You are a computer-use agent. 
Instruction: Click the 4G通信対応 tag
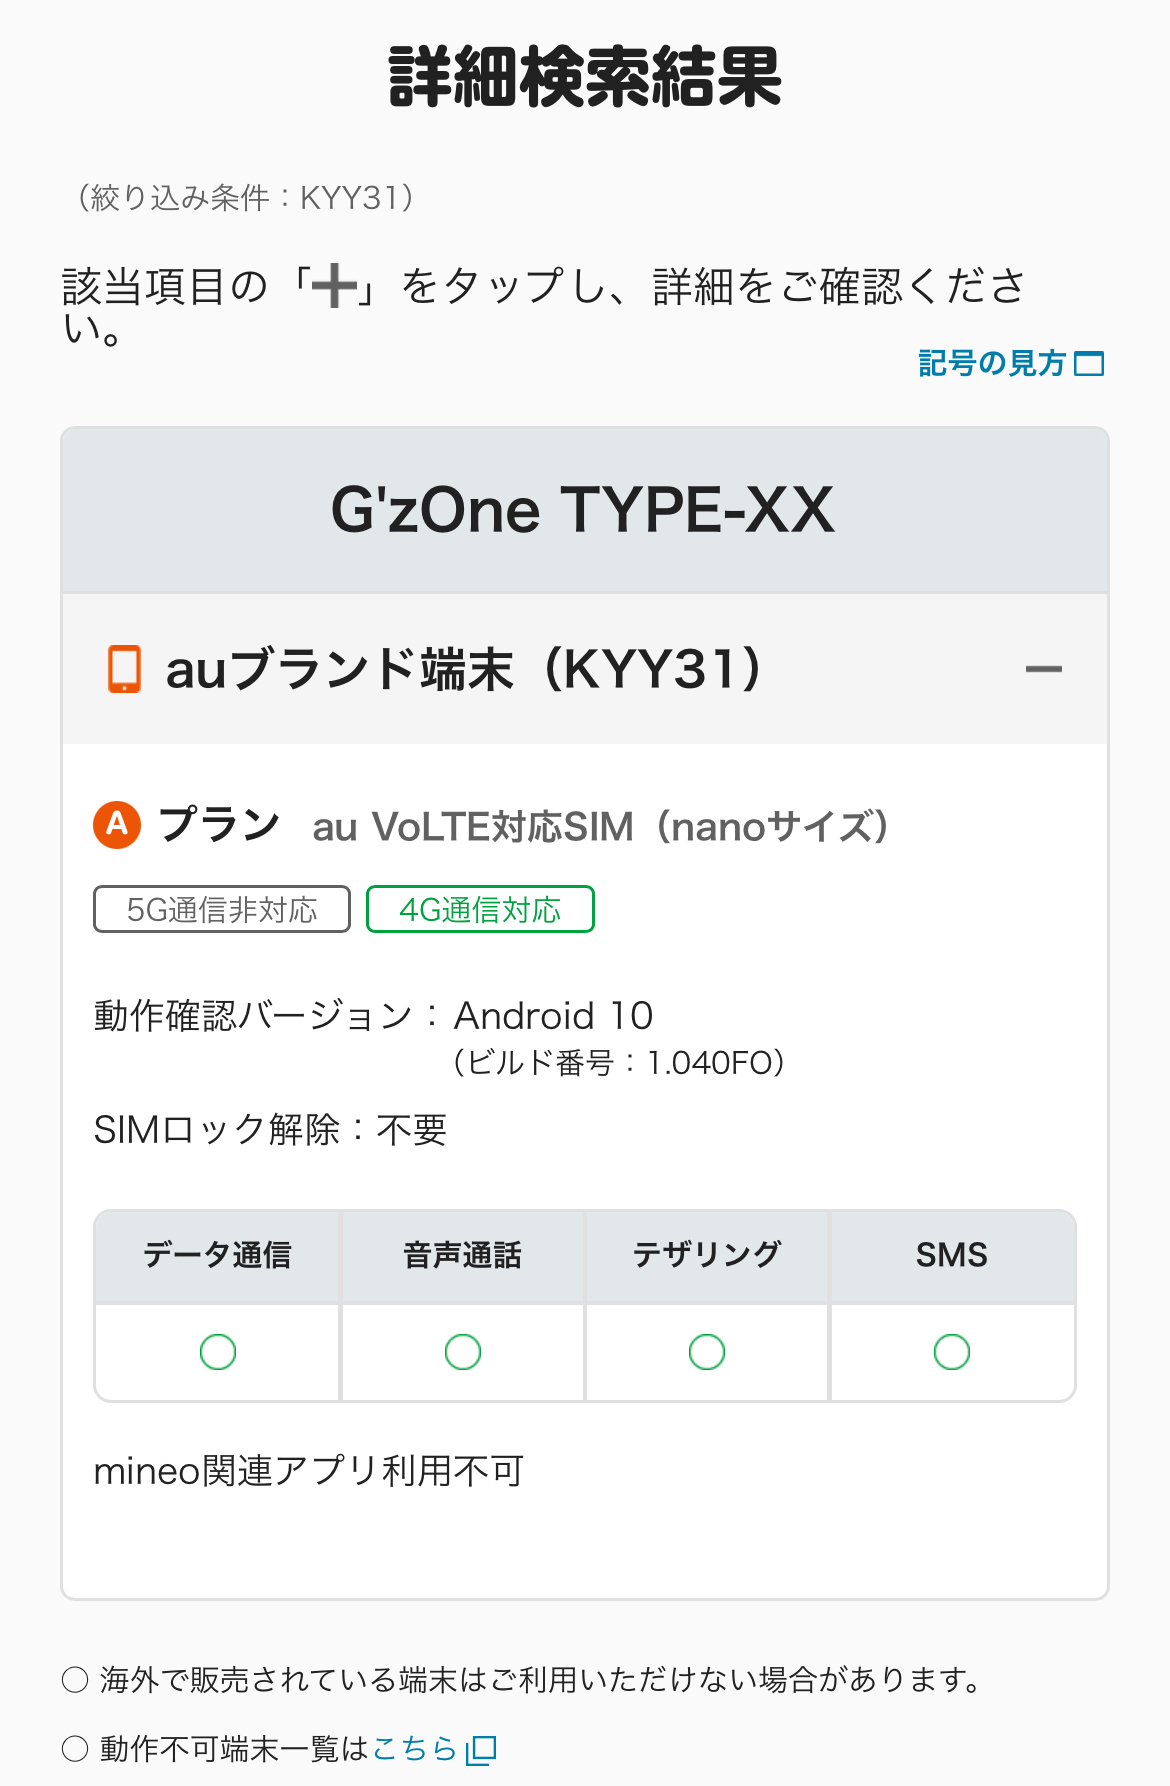[x=480, y=909]
